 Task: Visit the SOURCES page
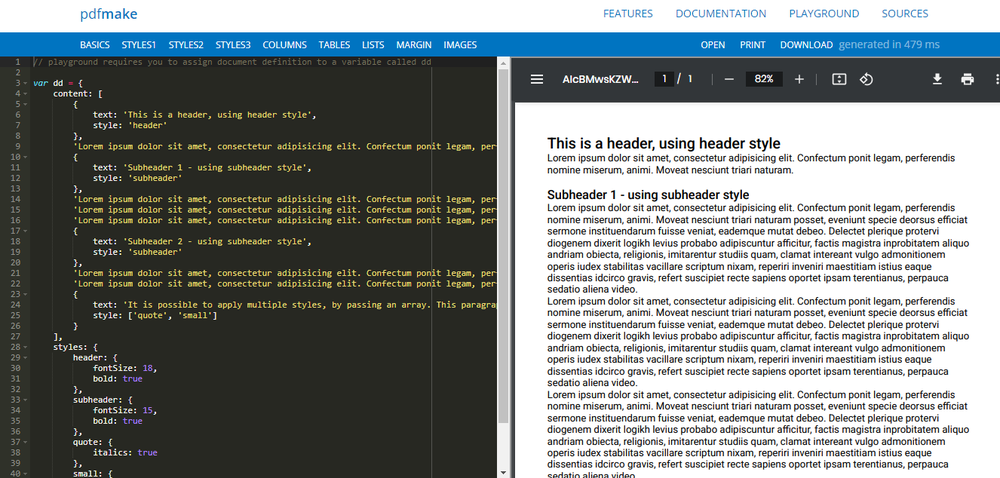(905, 13)
